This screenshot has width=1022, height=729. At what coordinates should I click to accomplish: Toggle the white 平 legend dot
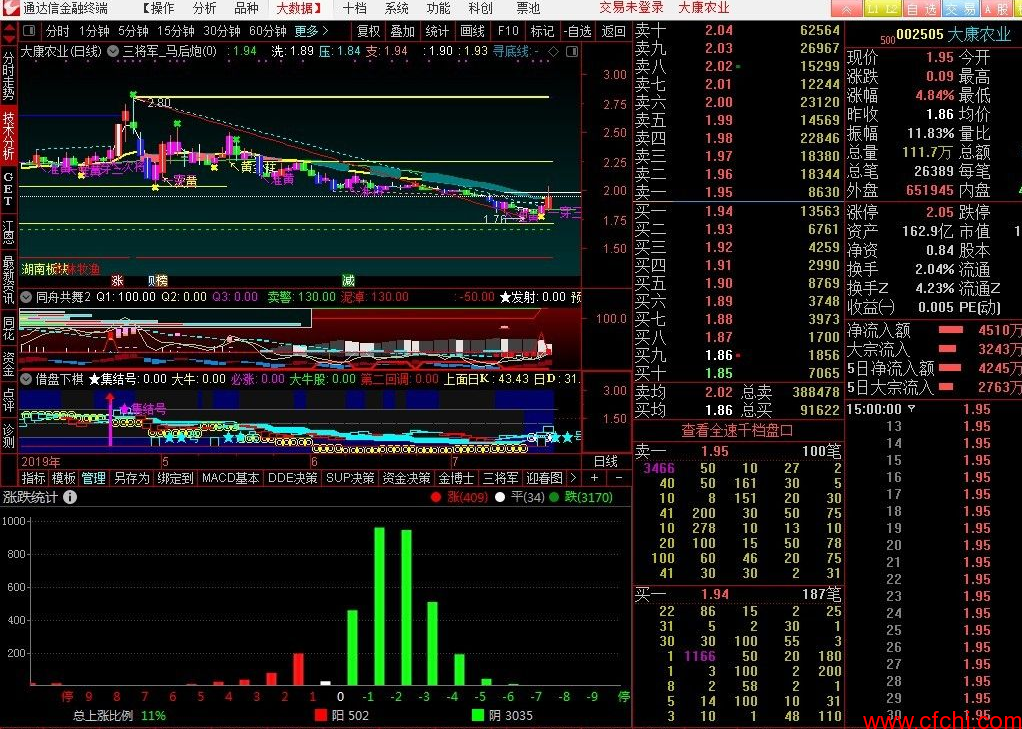click(500, 497)
